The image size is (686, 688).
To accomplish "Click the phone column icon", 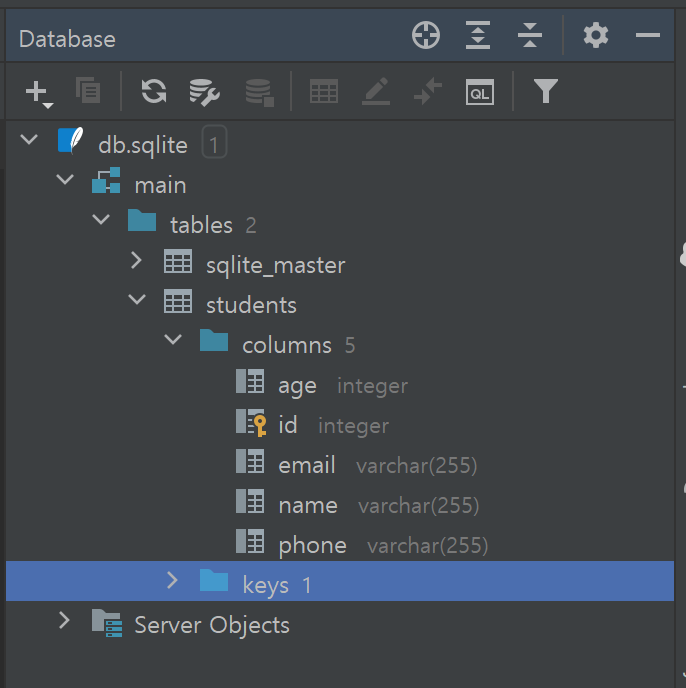I will [250, 541].
